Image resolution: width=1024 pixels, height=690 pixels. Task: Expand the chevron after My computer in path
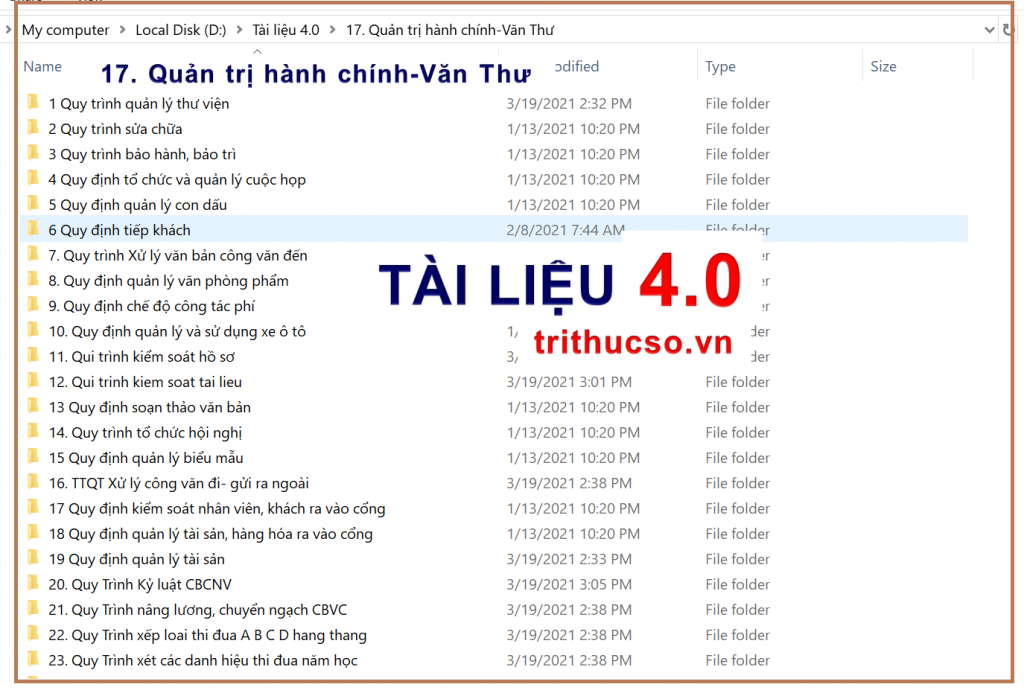(x=122, y=30)
